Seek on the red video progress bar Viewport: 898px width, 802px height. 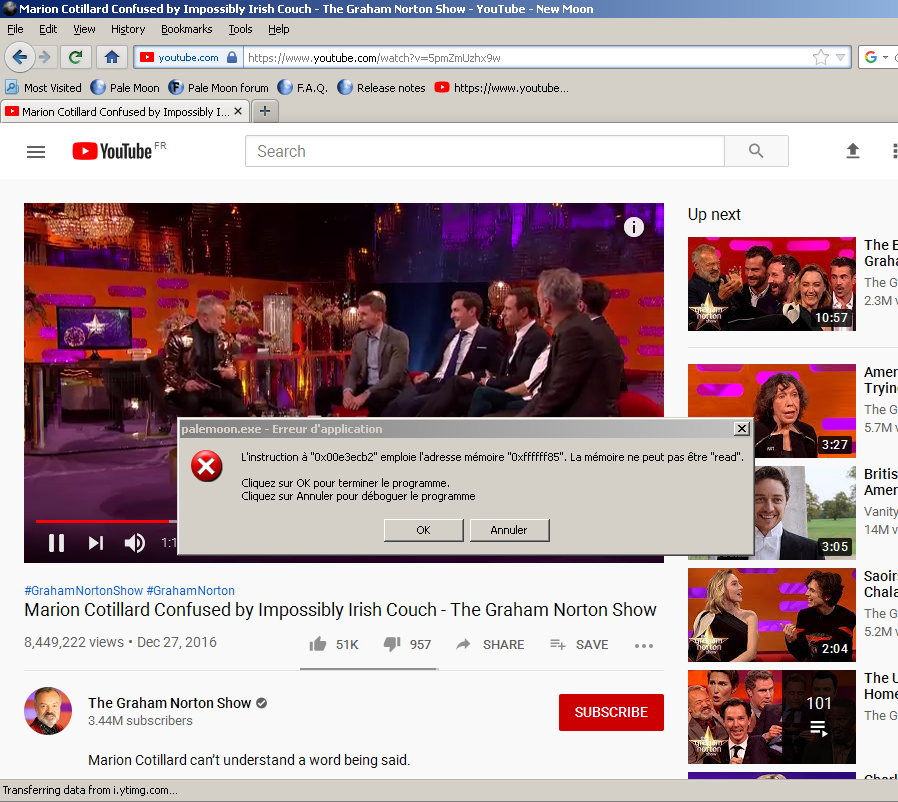[106, 521]
